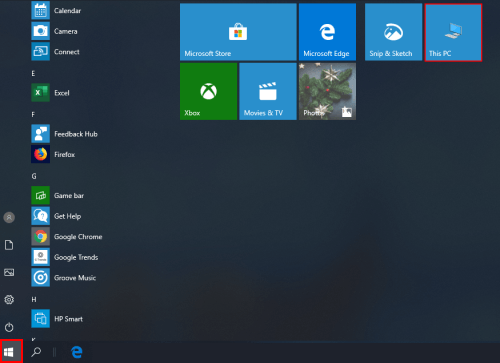
Task: Click the Google Chrome text label
Action: point(78,237)
